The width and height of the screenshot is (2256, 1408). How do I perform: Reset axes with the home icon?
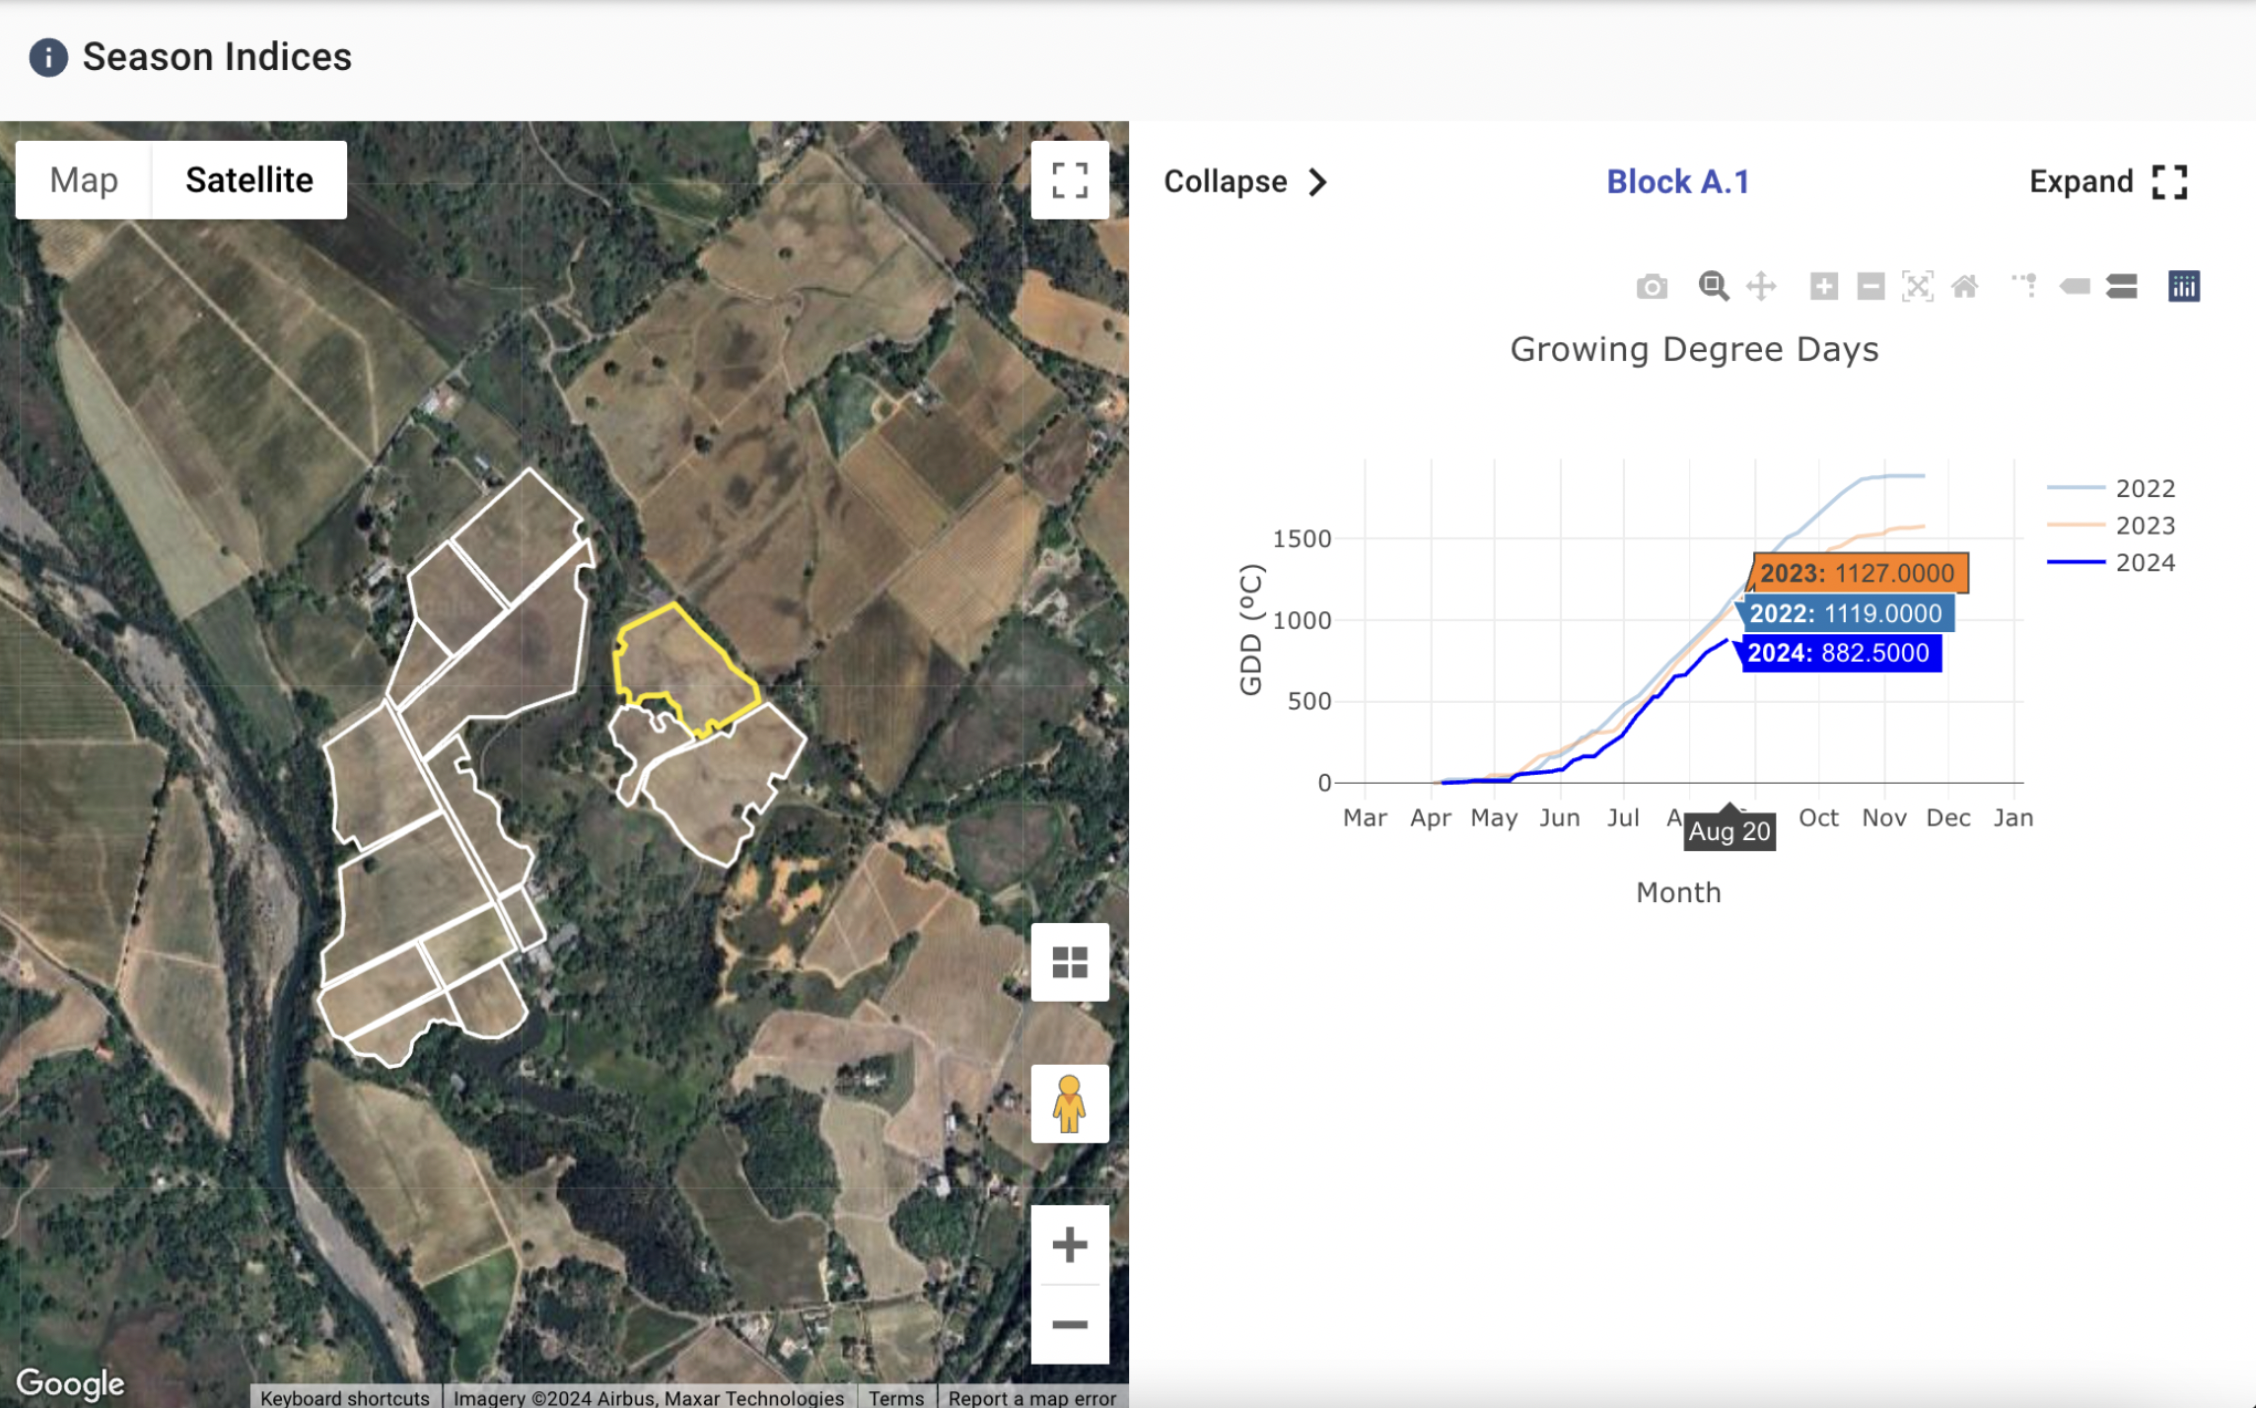click(x=1965, y=286)
